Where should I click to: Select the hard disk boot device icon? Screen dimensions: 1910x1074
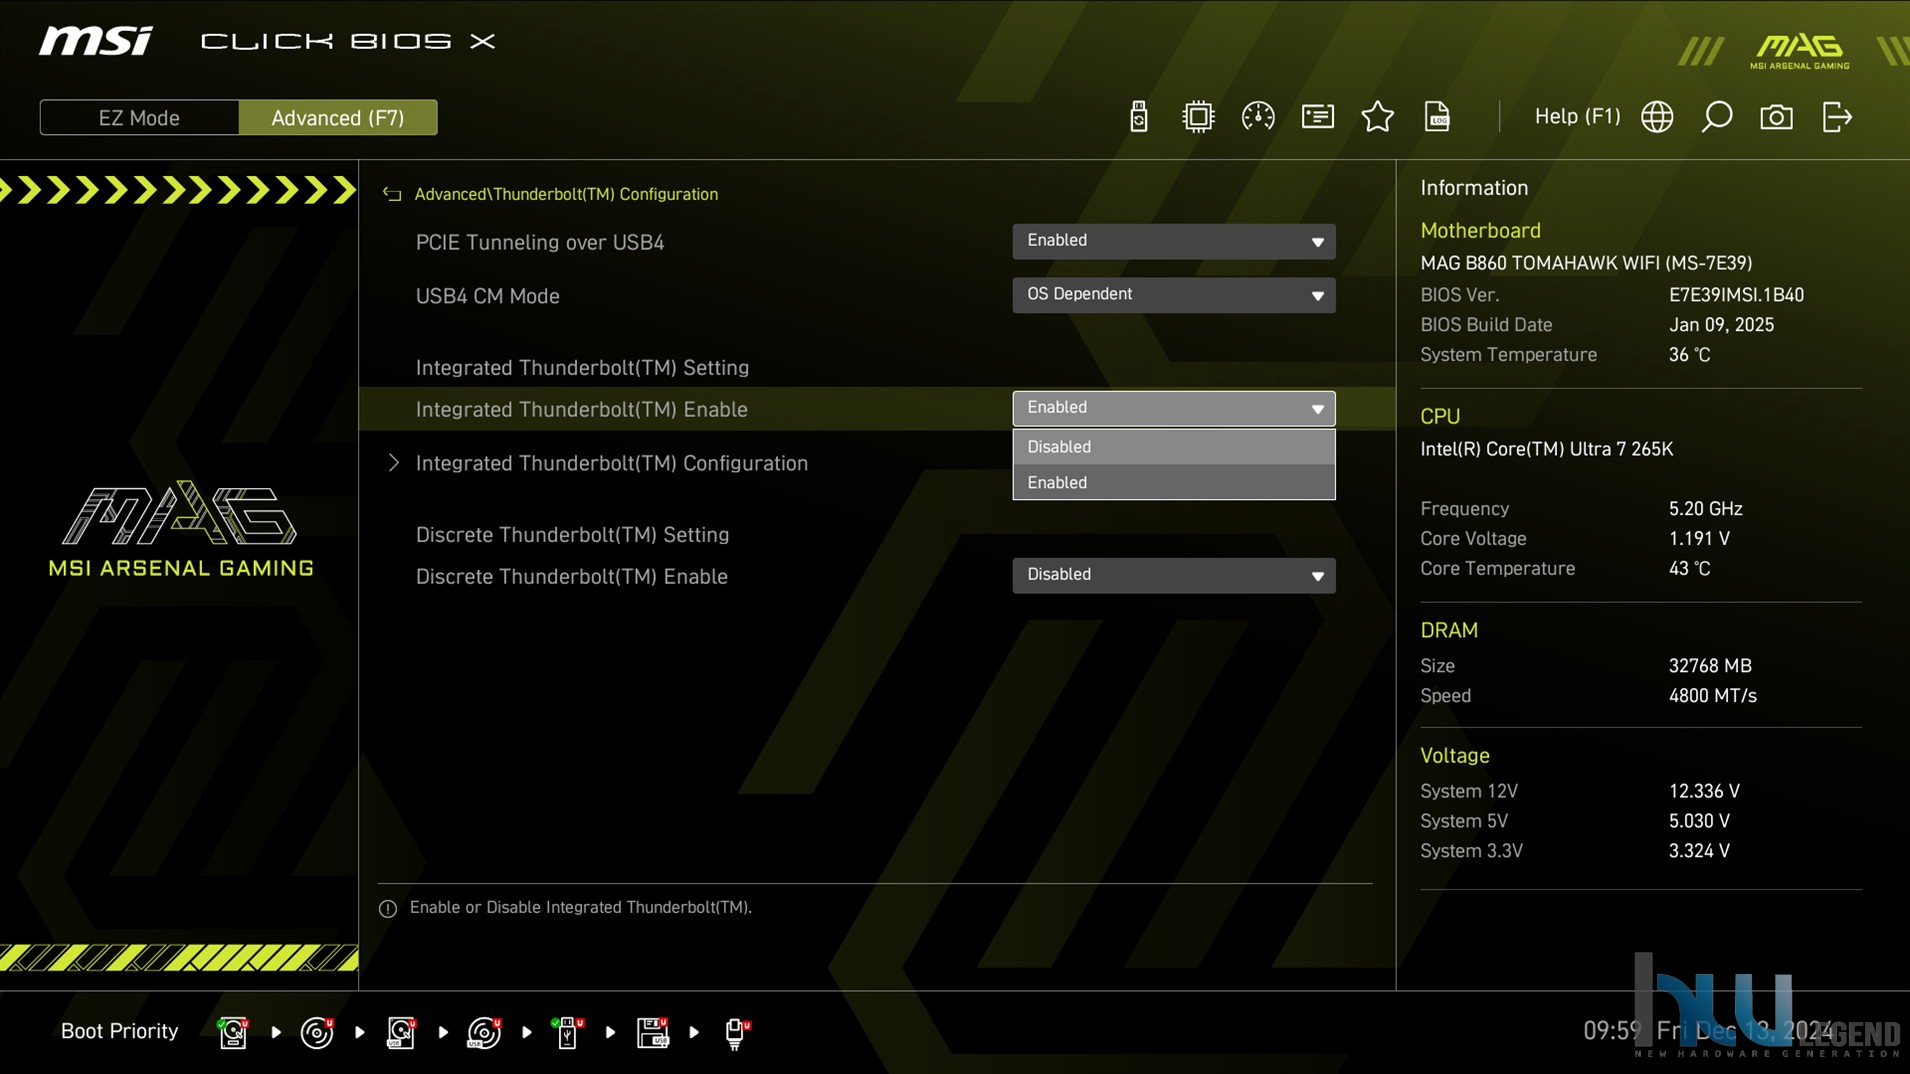(x=233, y=1032)
